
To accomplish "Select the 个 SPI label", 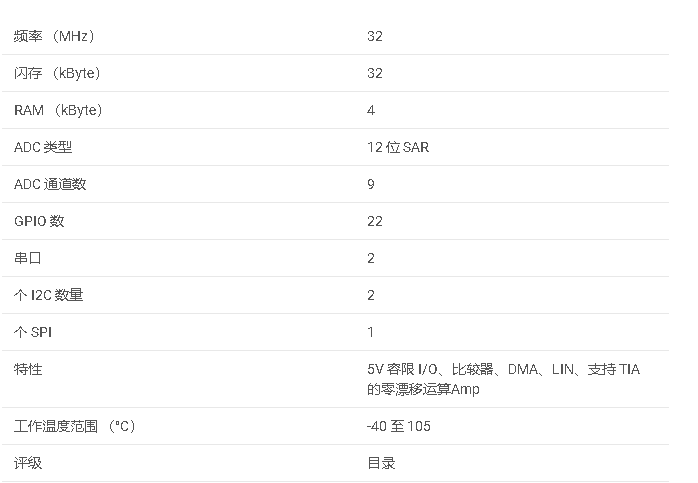I will [33, 332].
